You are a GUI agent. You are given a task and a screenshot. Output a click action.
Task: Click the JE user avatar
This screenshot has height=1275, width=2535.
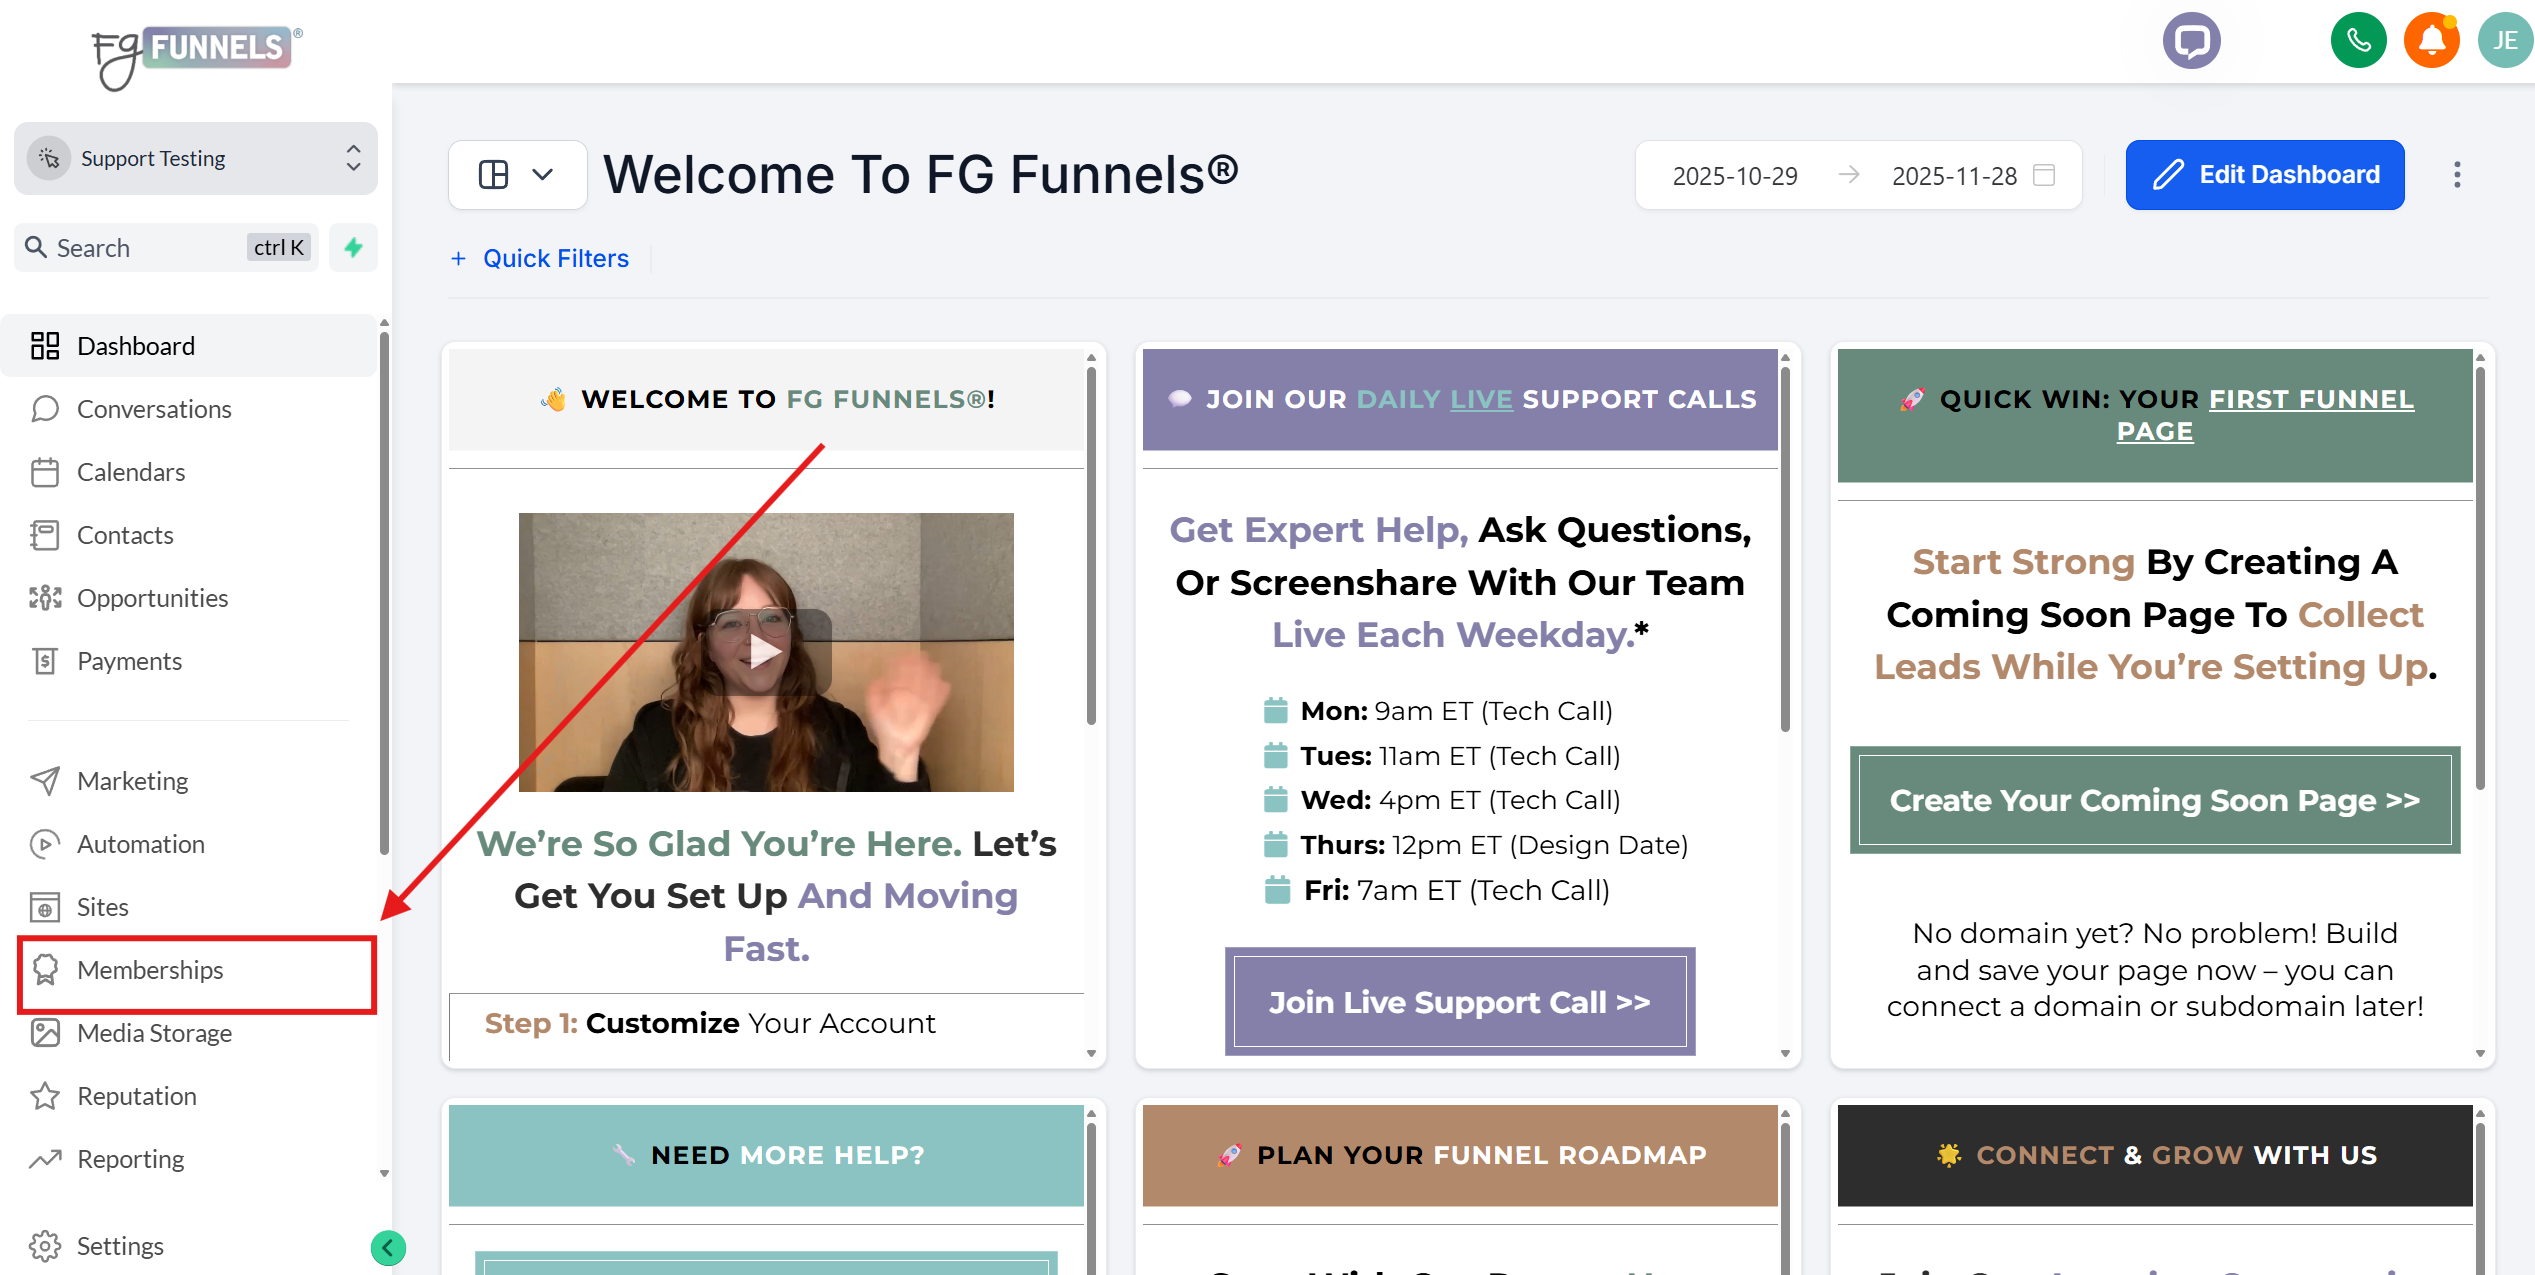click(2504, 41)
